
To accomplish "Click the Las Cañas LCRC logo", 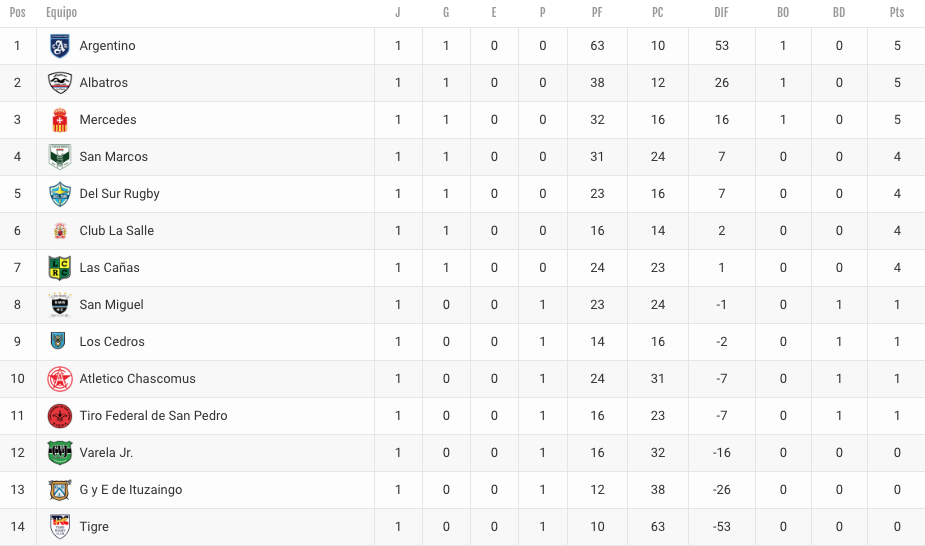I will tap(60, 268).
